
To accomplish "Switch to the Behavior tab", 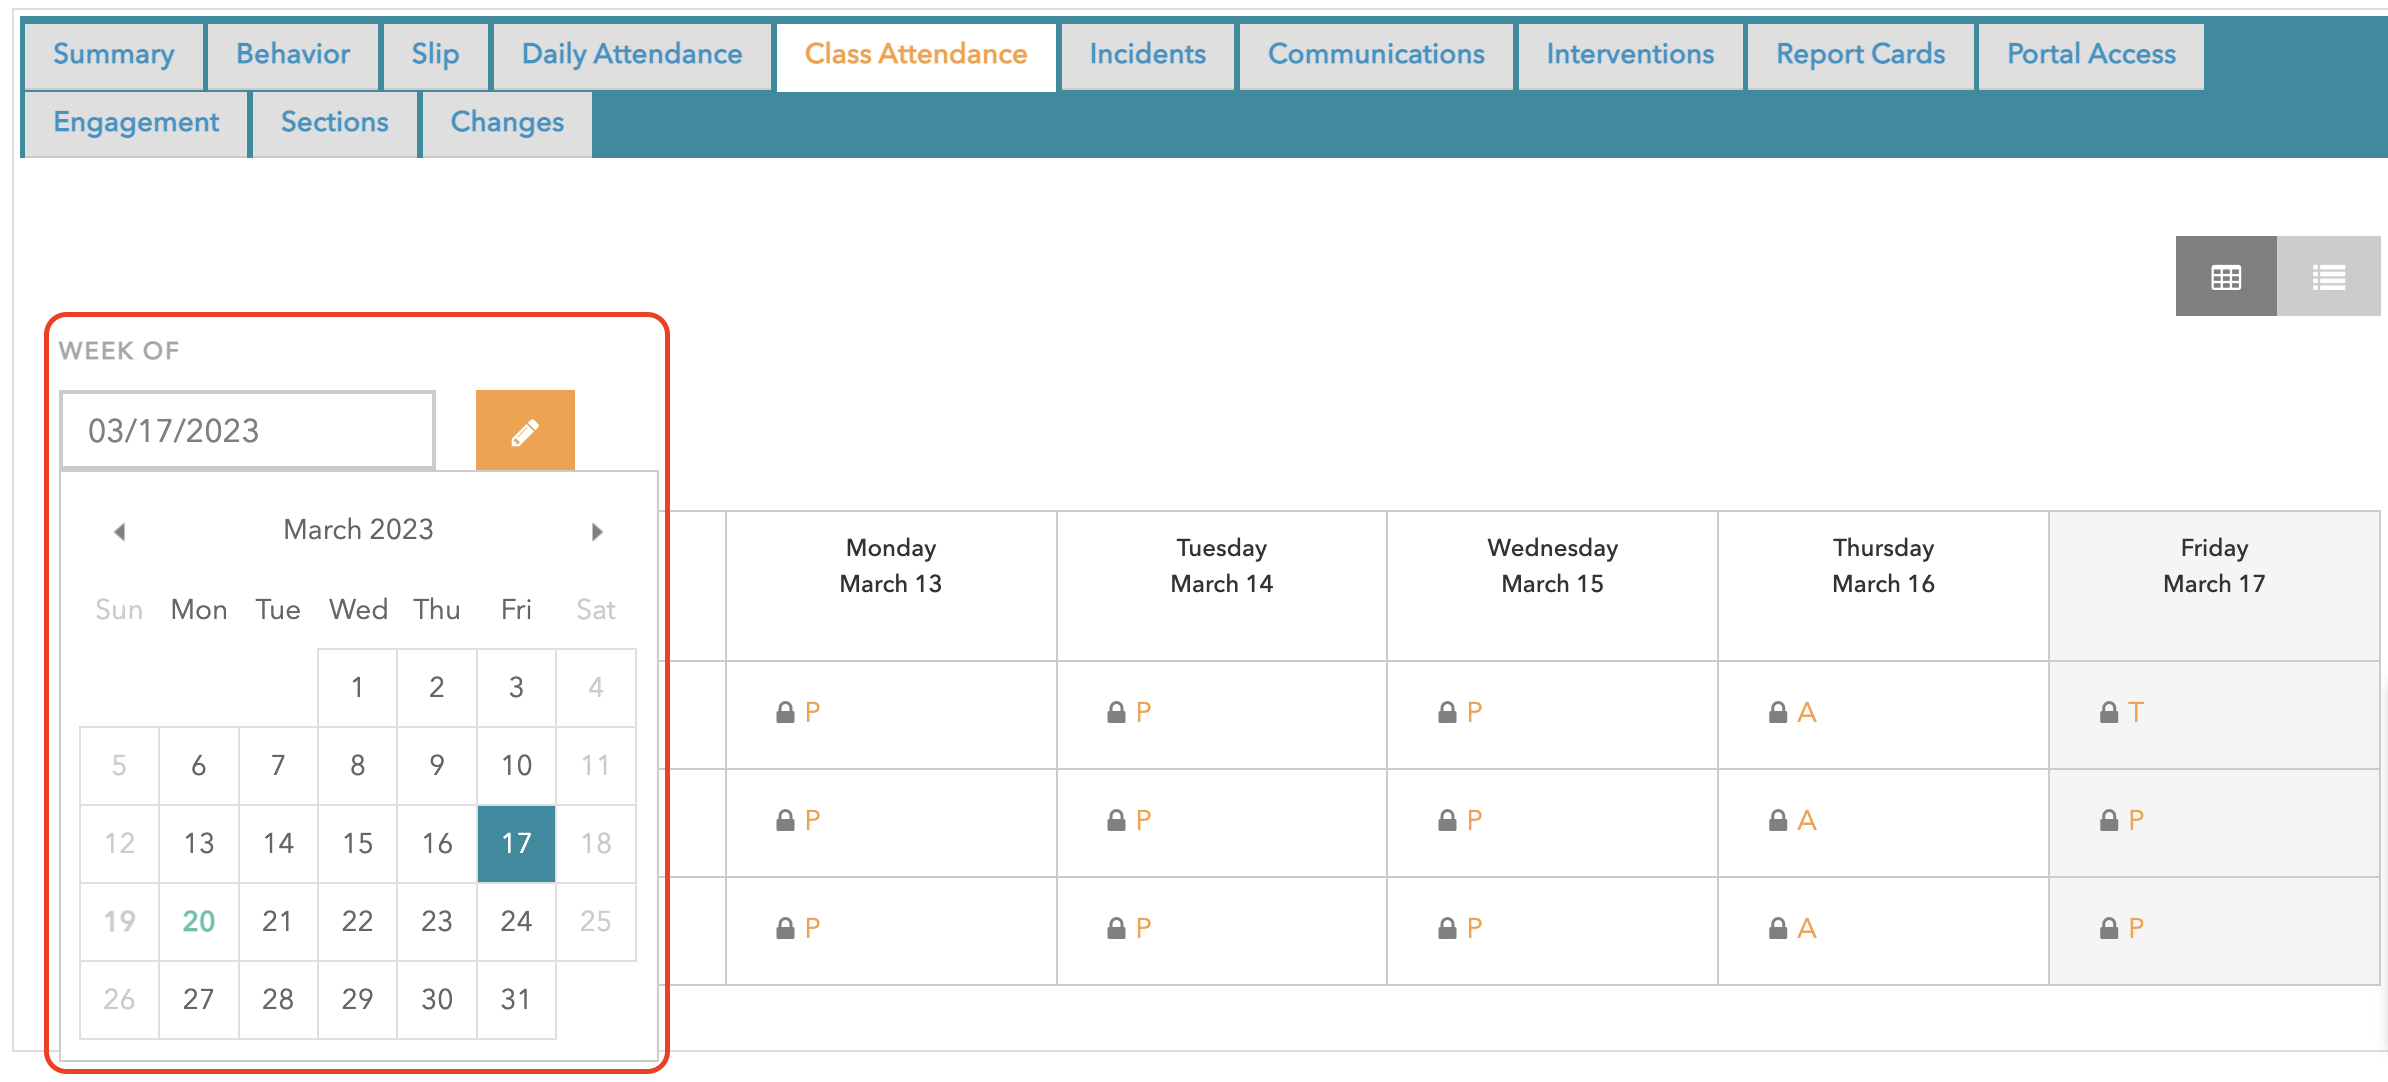I will 292,55.
